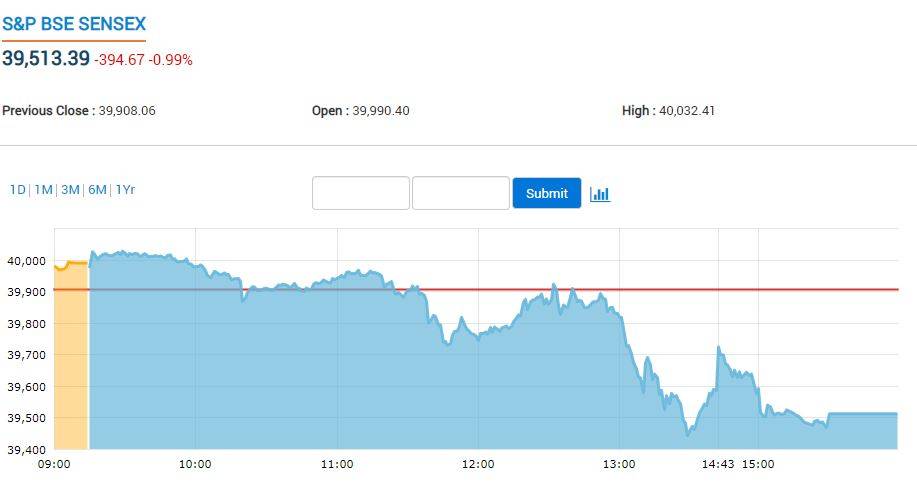Switch chart to the 1Yr range
917x503 pixels.
125,190
